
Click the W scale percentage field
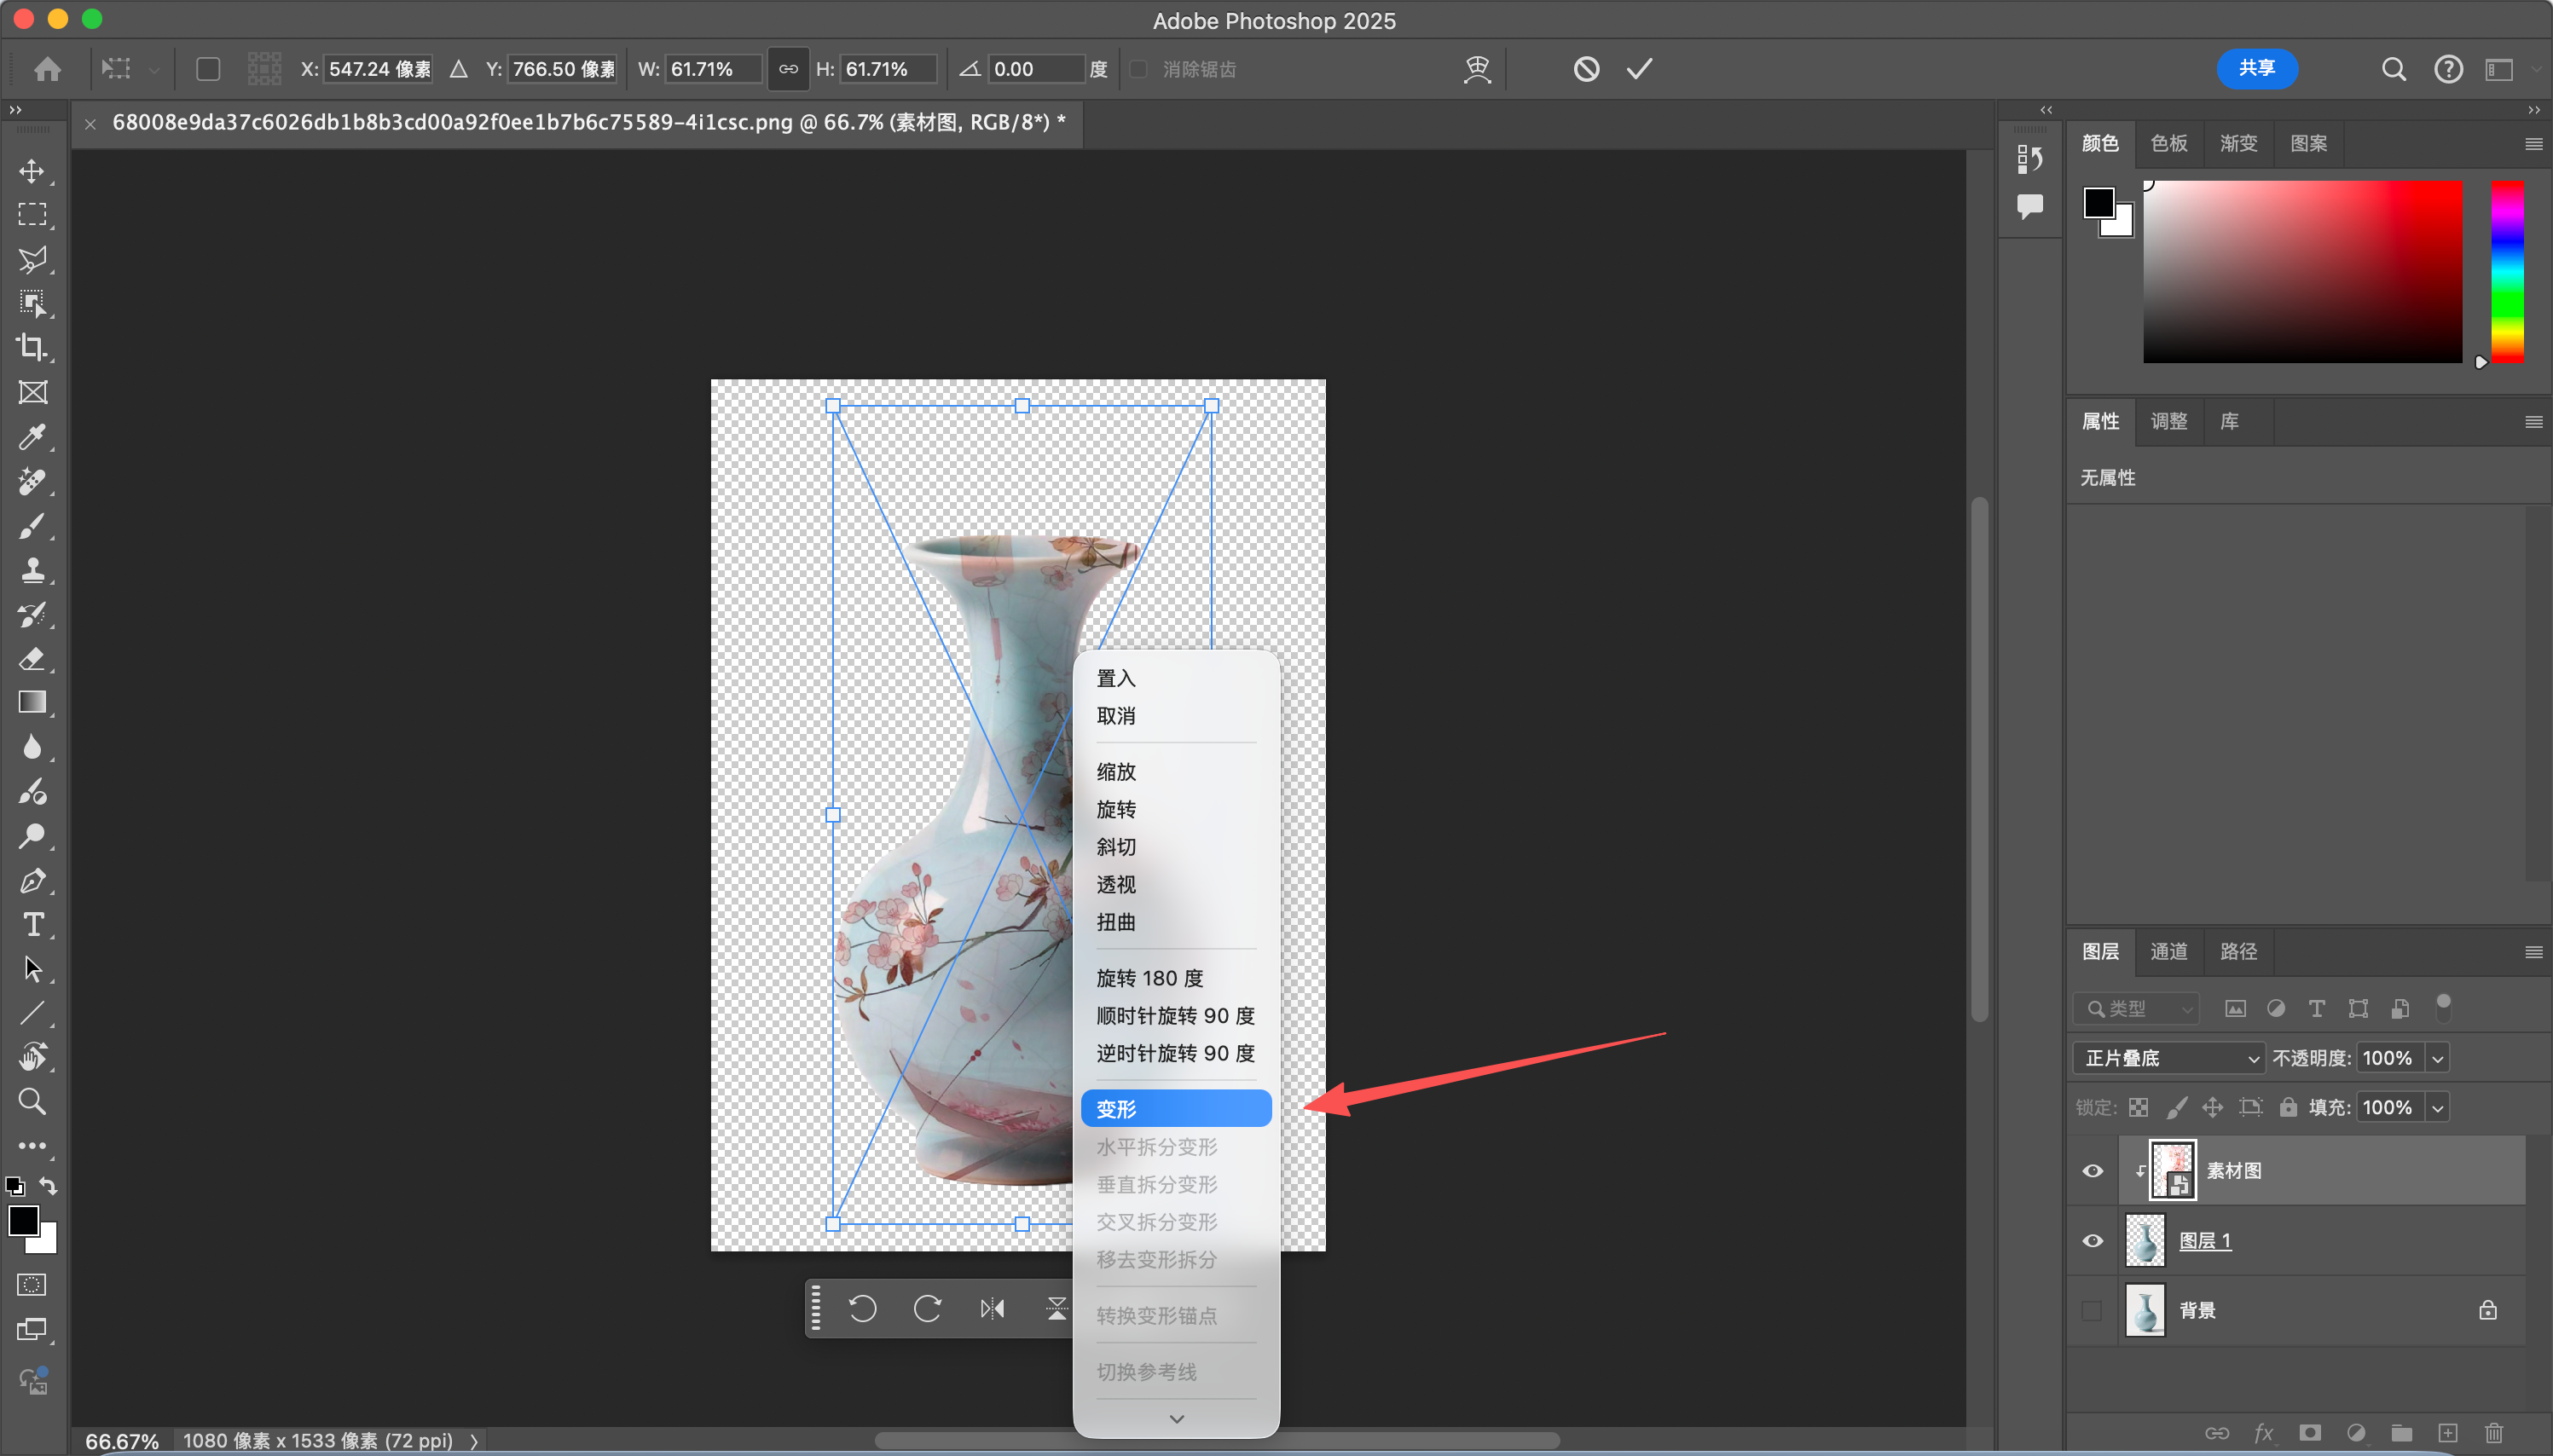pyautogui.click(x=711, y=69)
